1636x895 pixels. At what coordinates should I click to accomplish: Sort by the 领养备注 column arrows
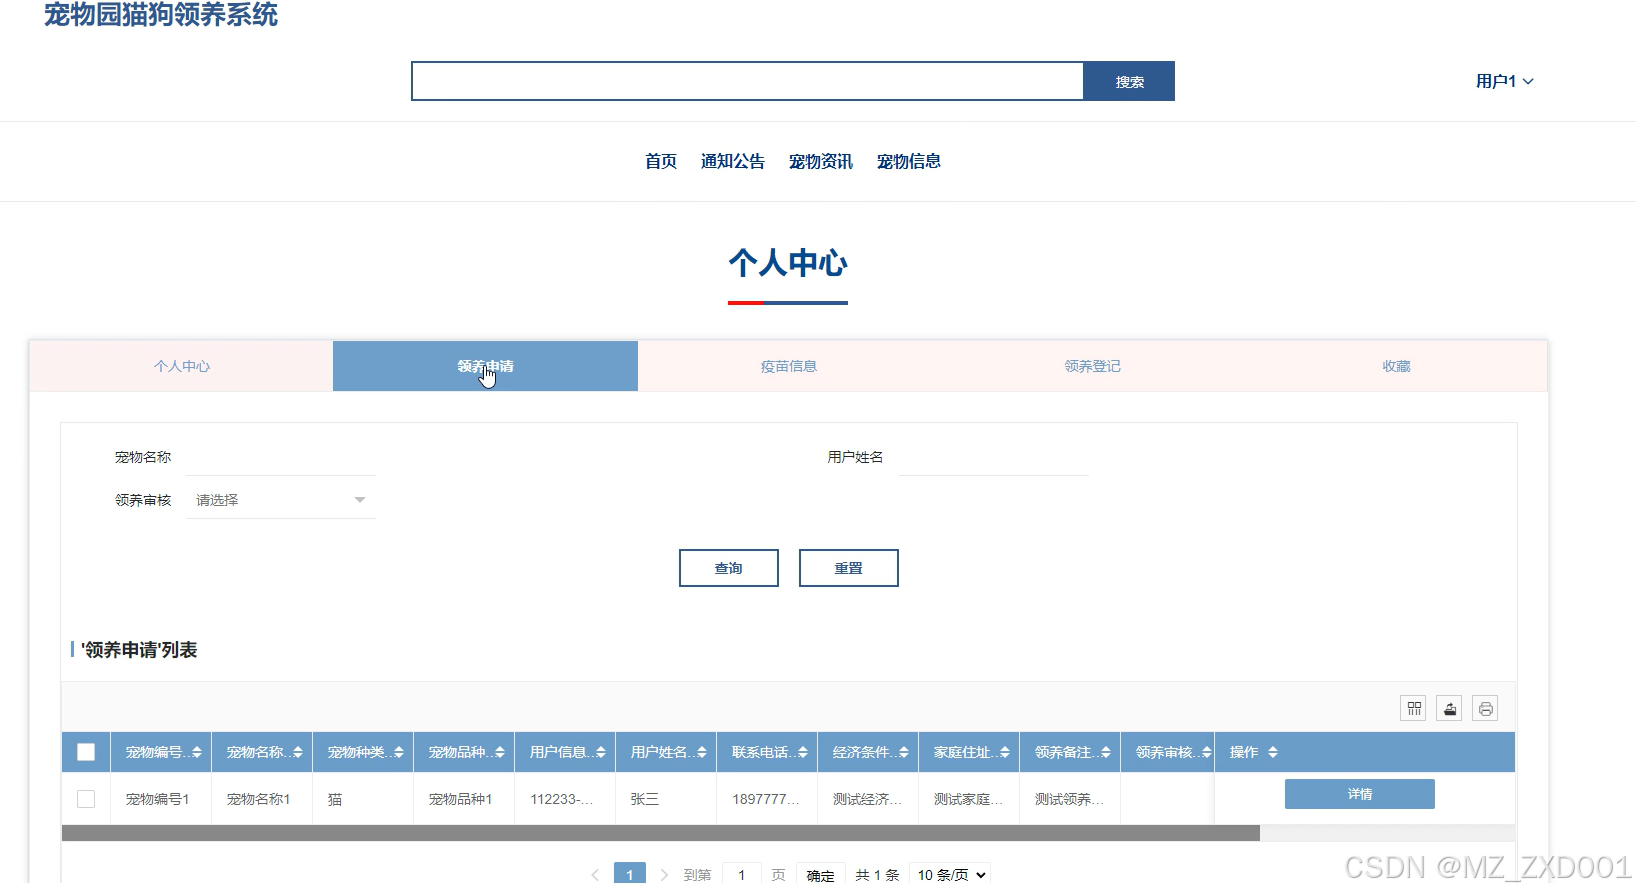[x=1106, y=753]
